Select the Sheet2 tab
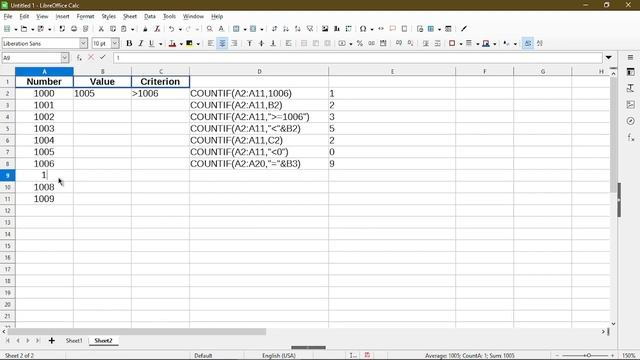Image resolution: width=640 pixels, height=360 pixels. (103, 340)
